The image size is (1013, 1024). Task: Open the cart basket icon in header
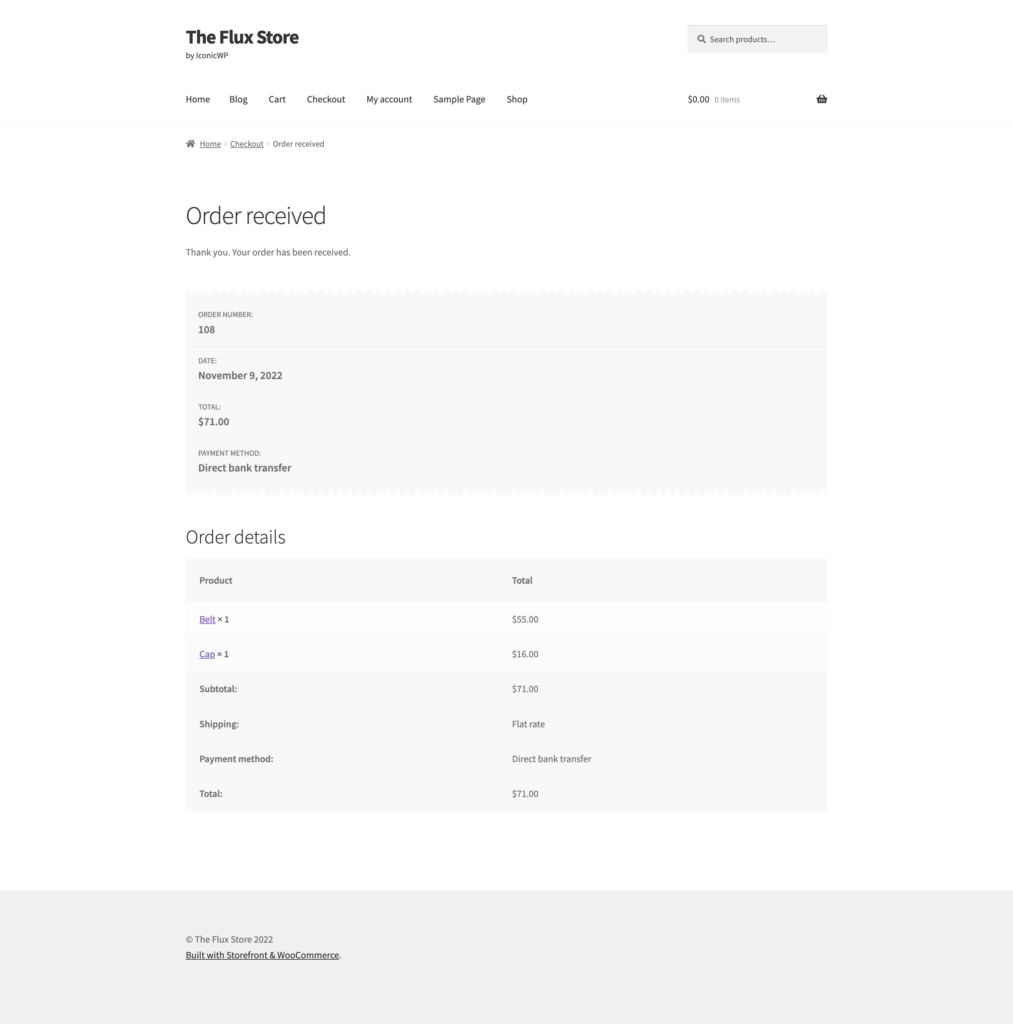click(820, 99)
